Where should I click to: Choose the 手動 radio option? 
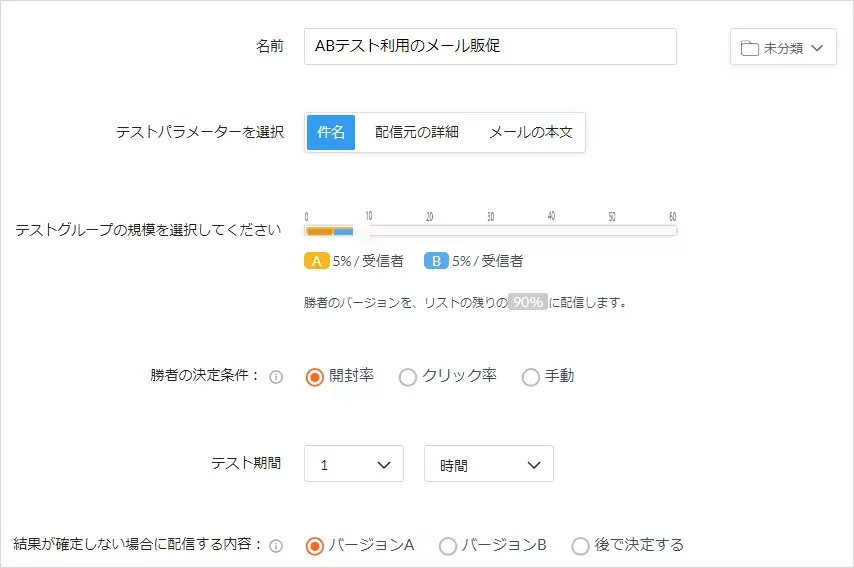click(530, 377)
